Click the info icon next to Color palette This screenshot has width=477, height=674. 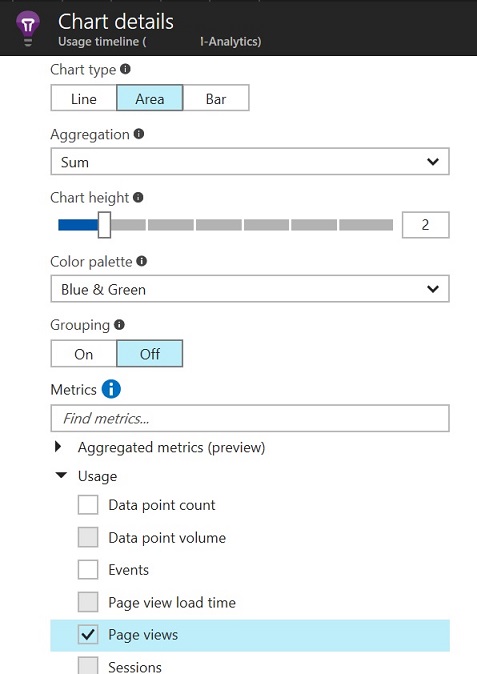(141, 261)
